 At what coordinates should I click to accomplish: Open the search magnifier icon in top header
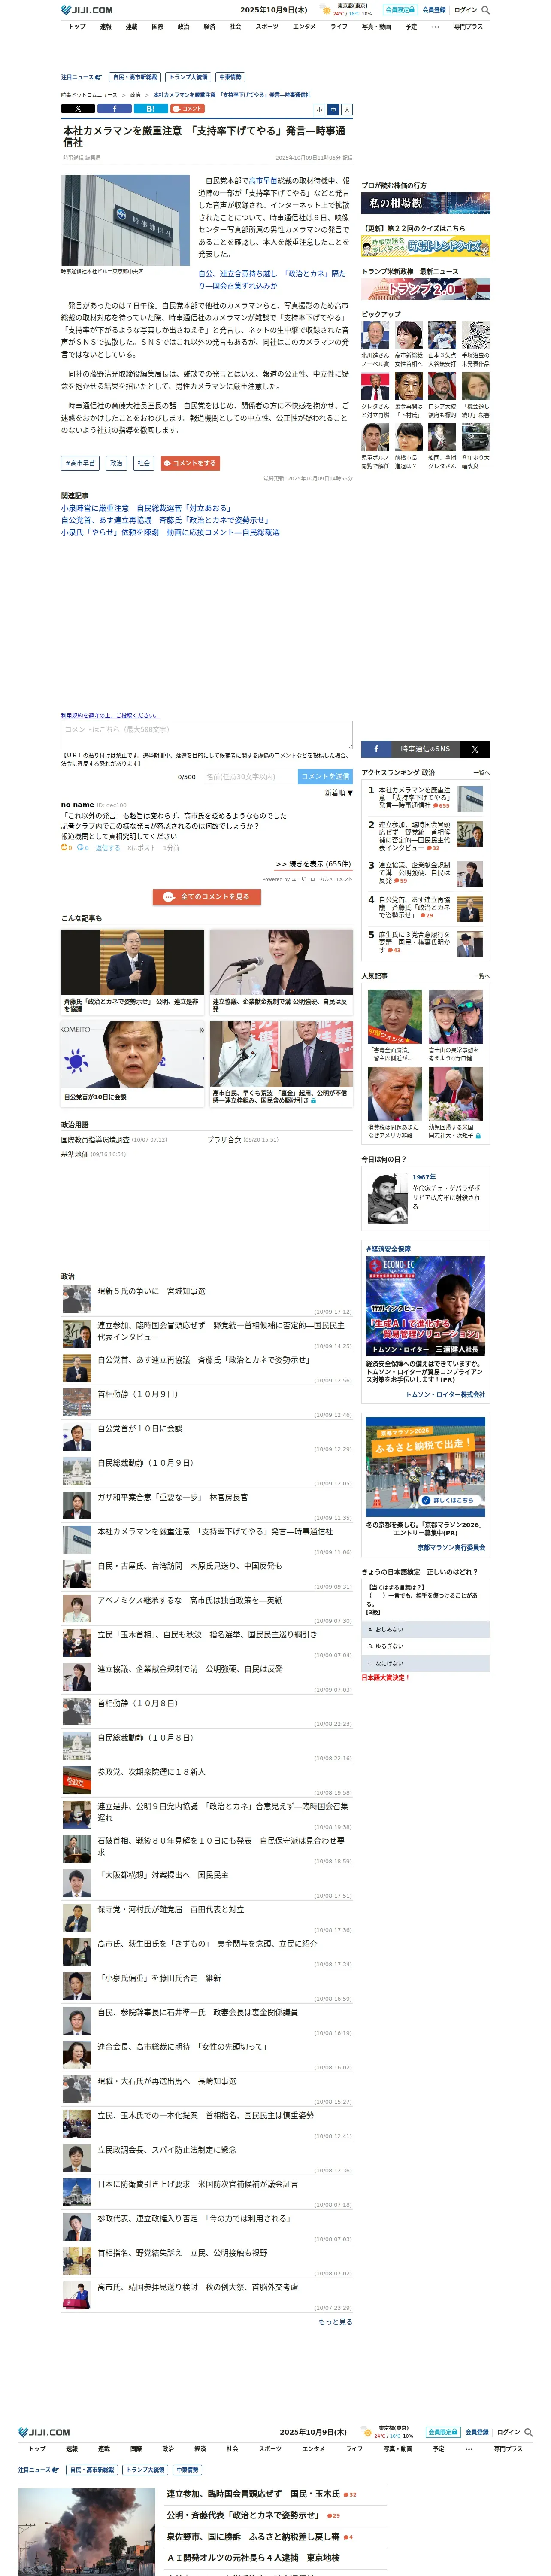(x=486, y=10)
